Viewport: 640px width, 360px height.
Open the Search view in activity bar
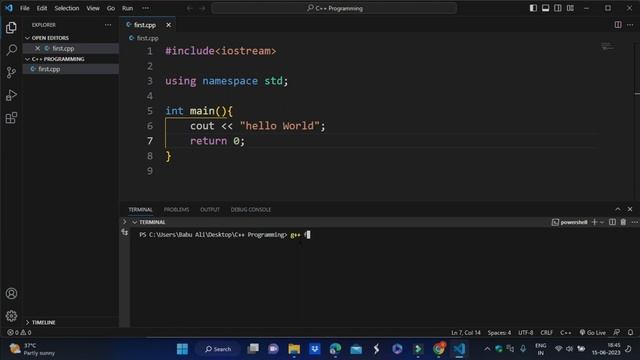click(x=11, y=50)
